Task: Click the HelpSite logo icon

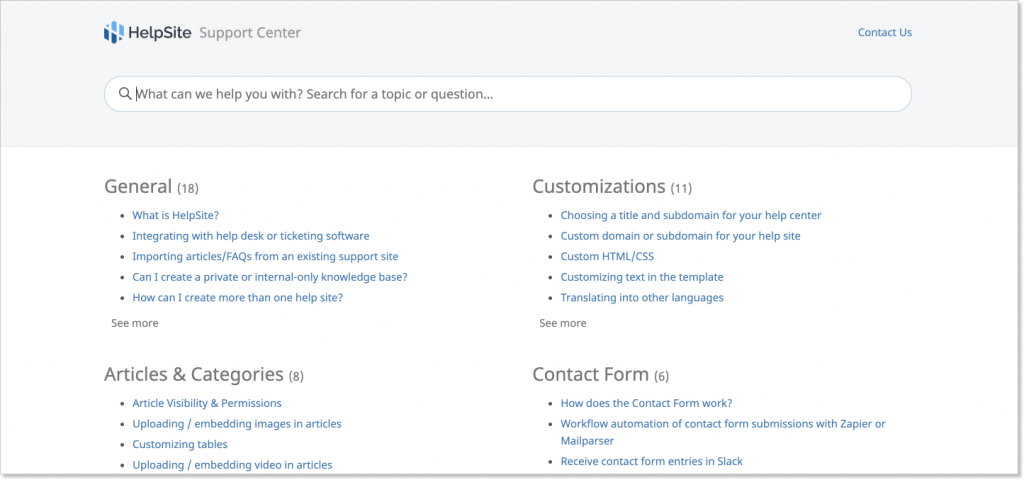Action: [x=114, y=33]
